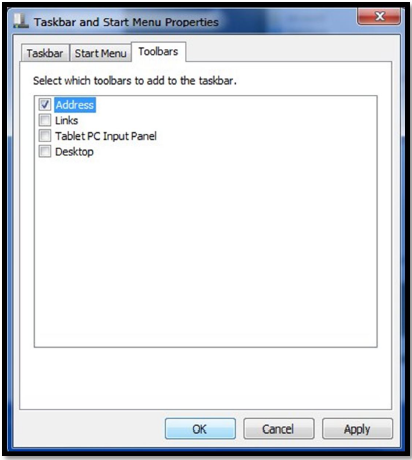
Task: Select the Toolbars tab
Action: click(158, 52)
